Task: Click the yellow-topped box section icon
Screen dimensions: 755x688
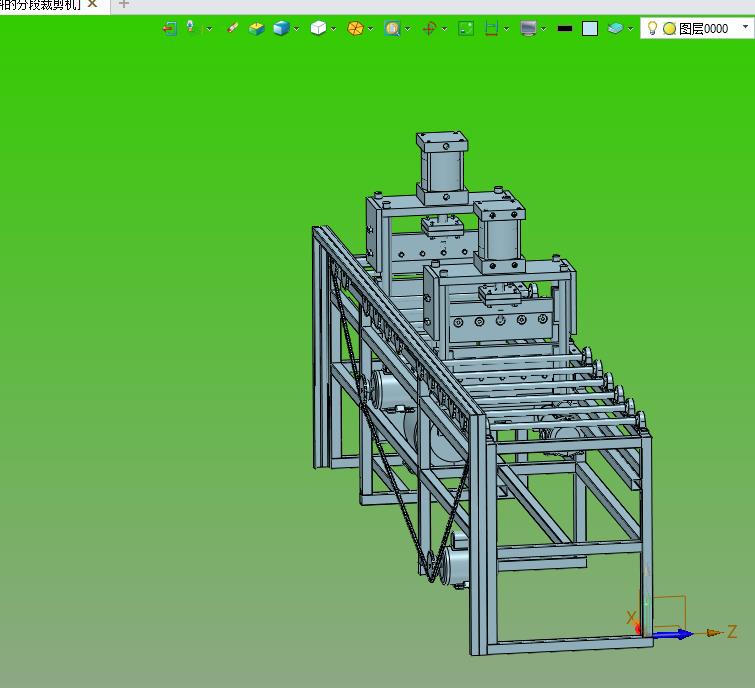Action: (257, 28)
